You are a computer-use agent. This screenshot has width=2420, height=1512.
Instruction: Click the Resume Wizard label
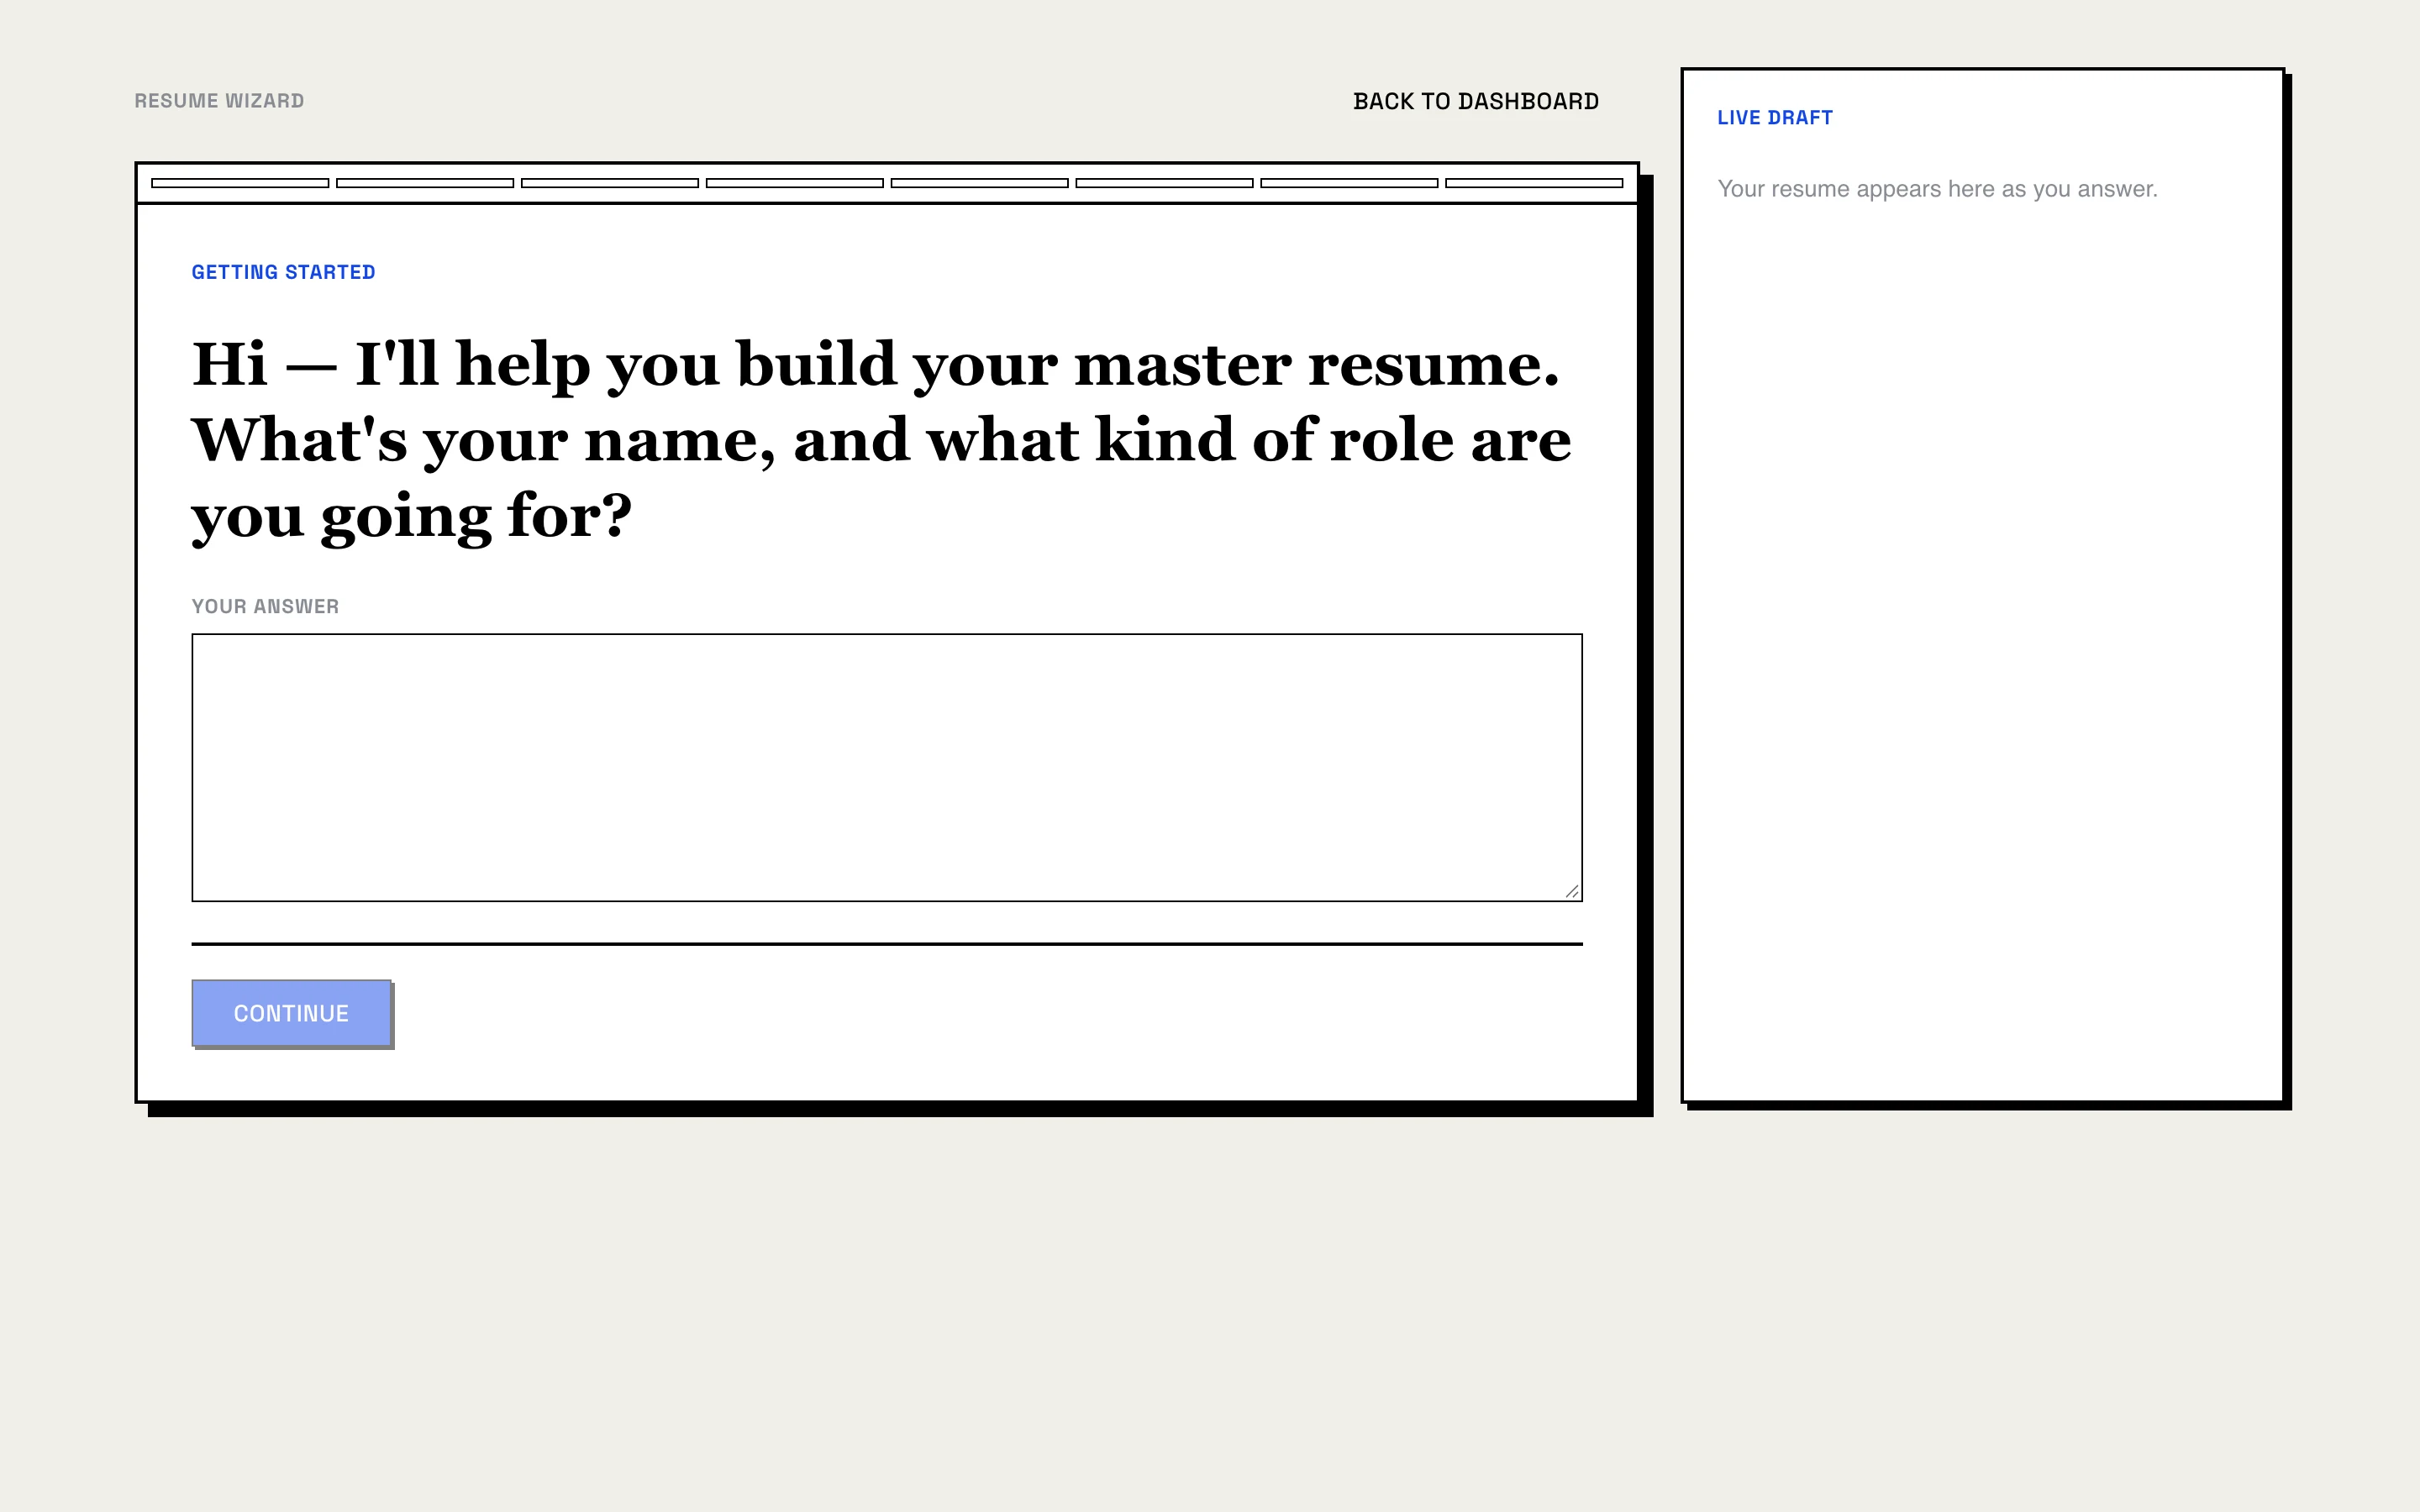click(x=219, y=101)
